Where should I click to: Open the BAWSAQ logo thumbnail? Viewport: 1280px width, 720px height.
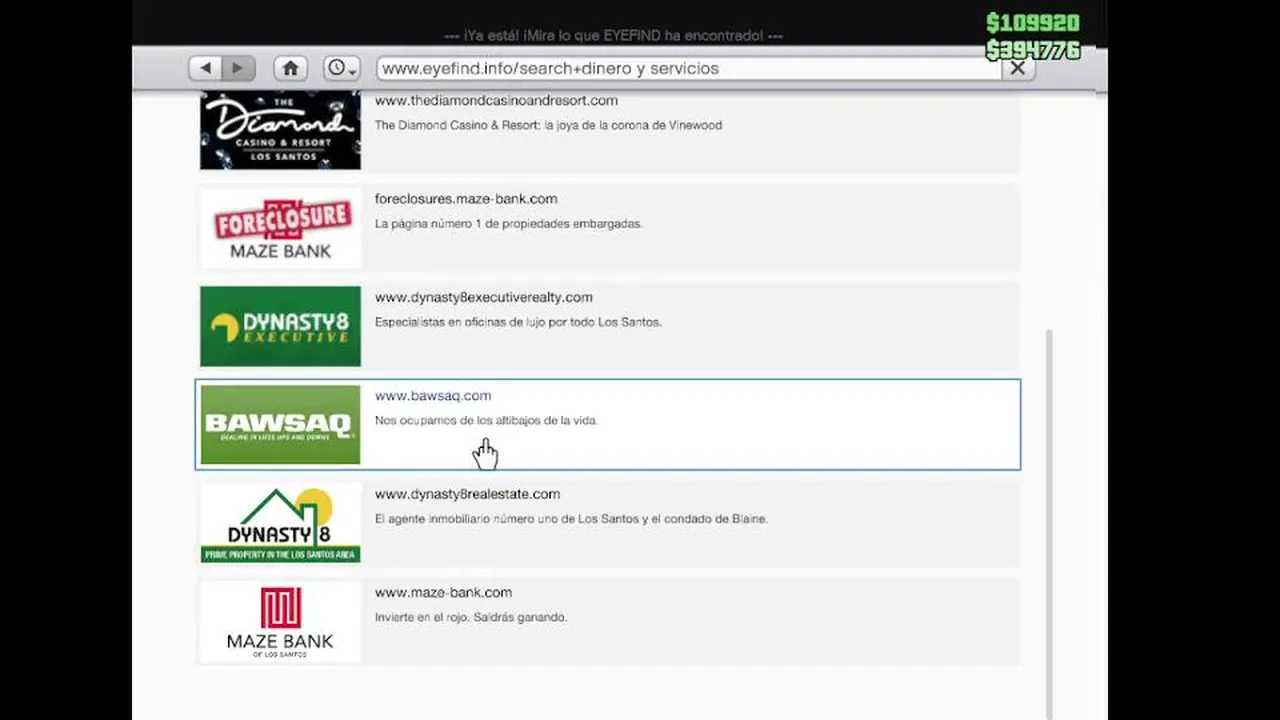(x=280, y=425)
